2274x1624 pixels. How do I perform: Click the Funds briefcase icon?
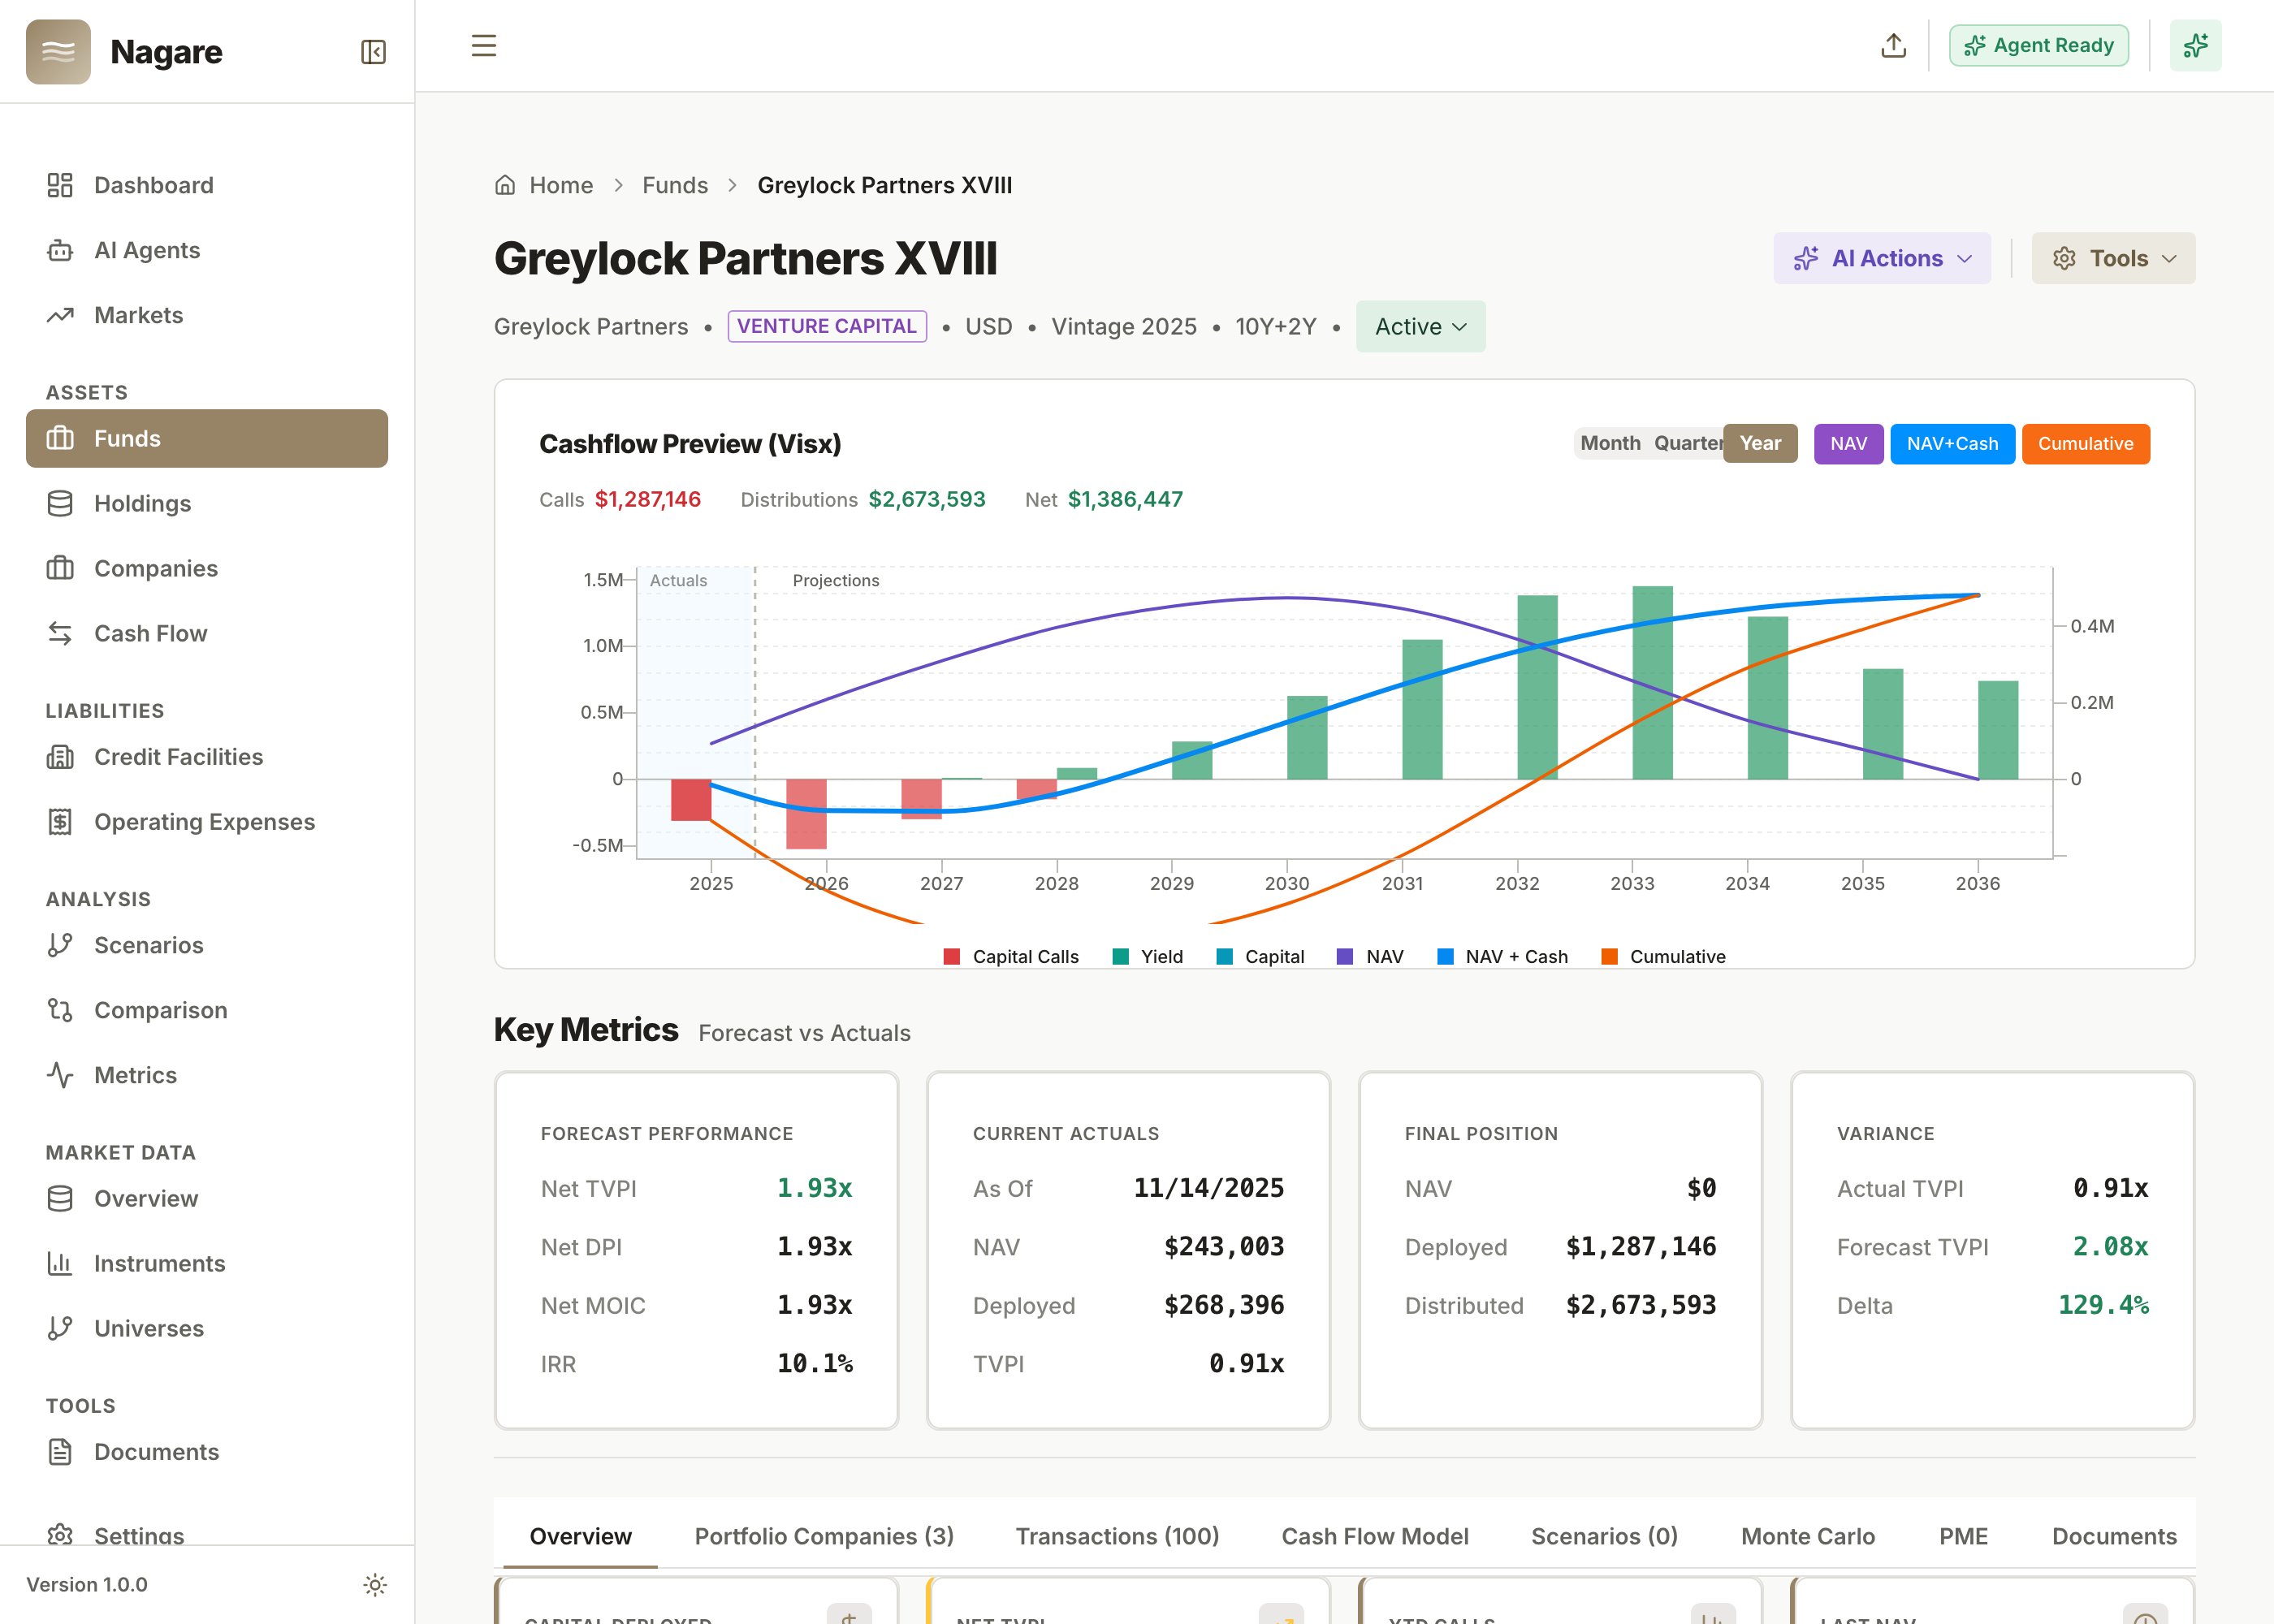[x=60, y=438]
